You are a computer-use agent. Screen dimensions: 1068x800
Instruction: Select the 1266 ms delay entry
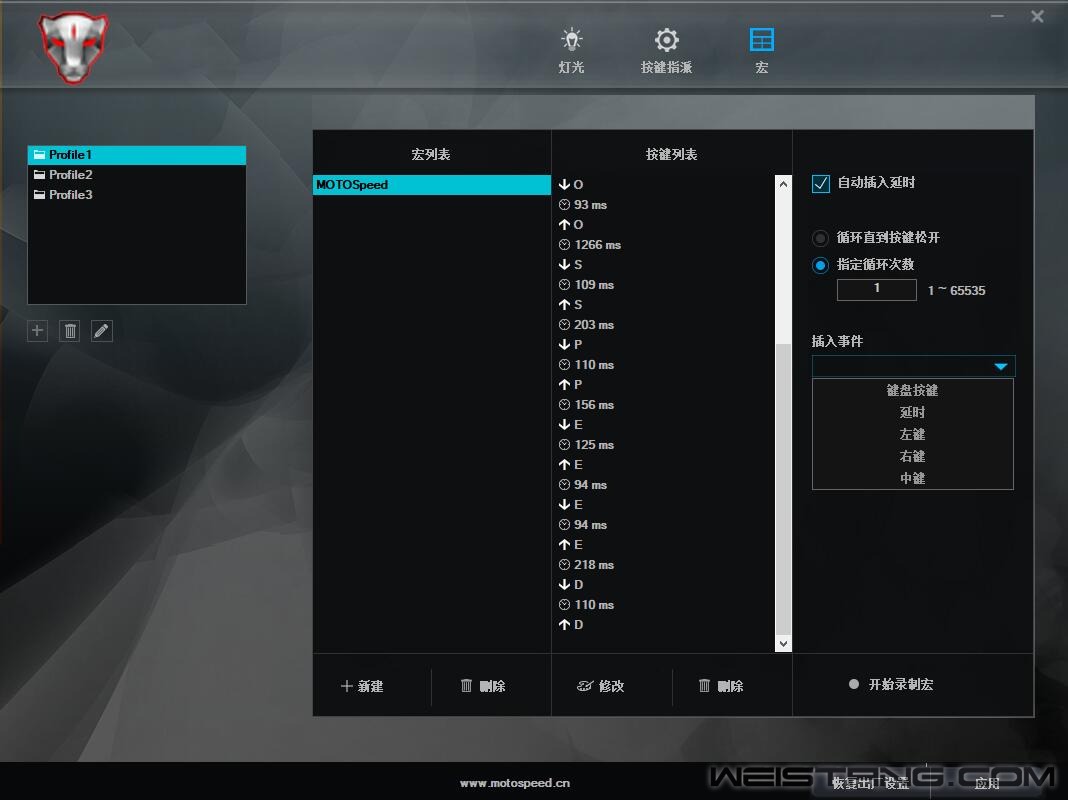tap(590, 244)
